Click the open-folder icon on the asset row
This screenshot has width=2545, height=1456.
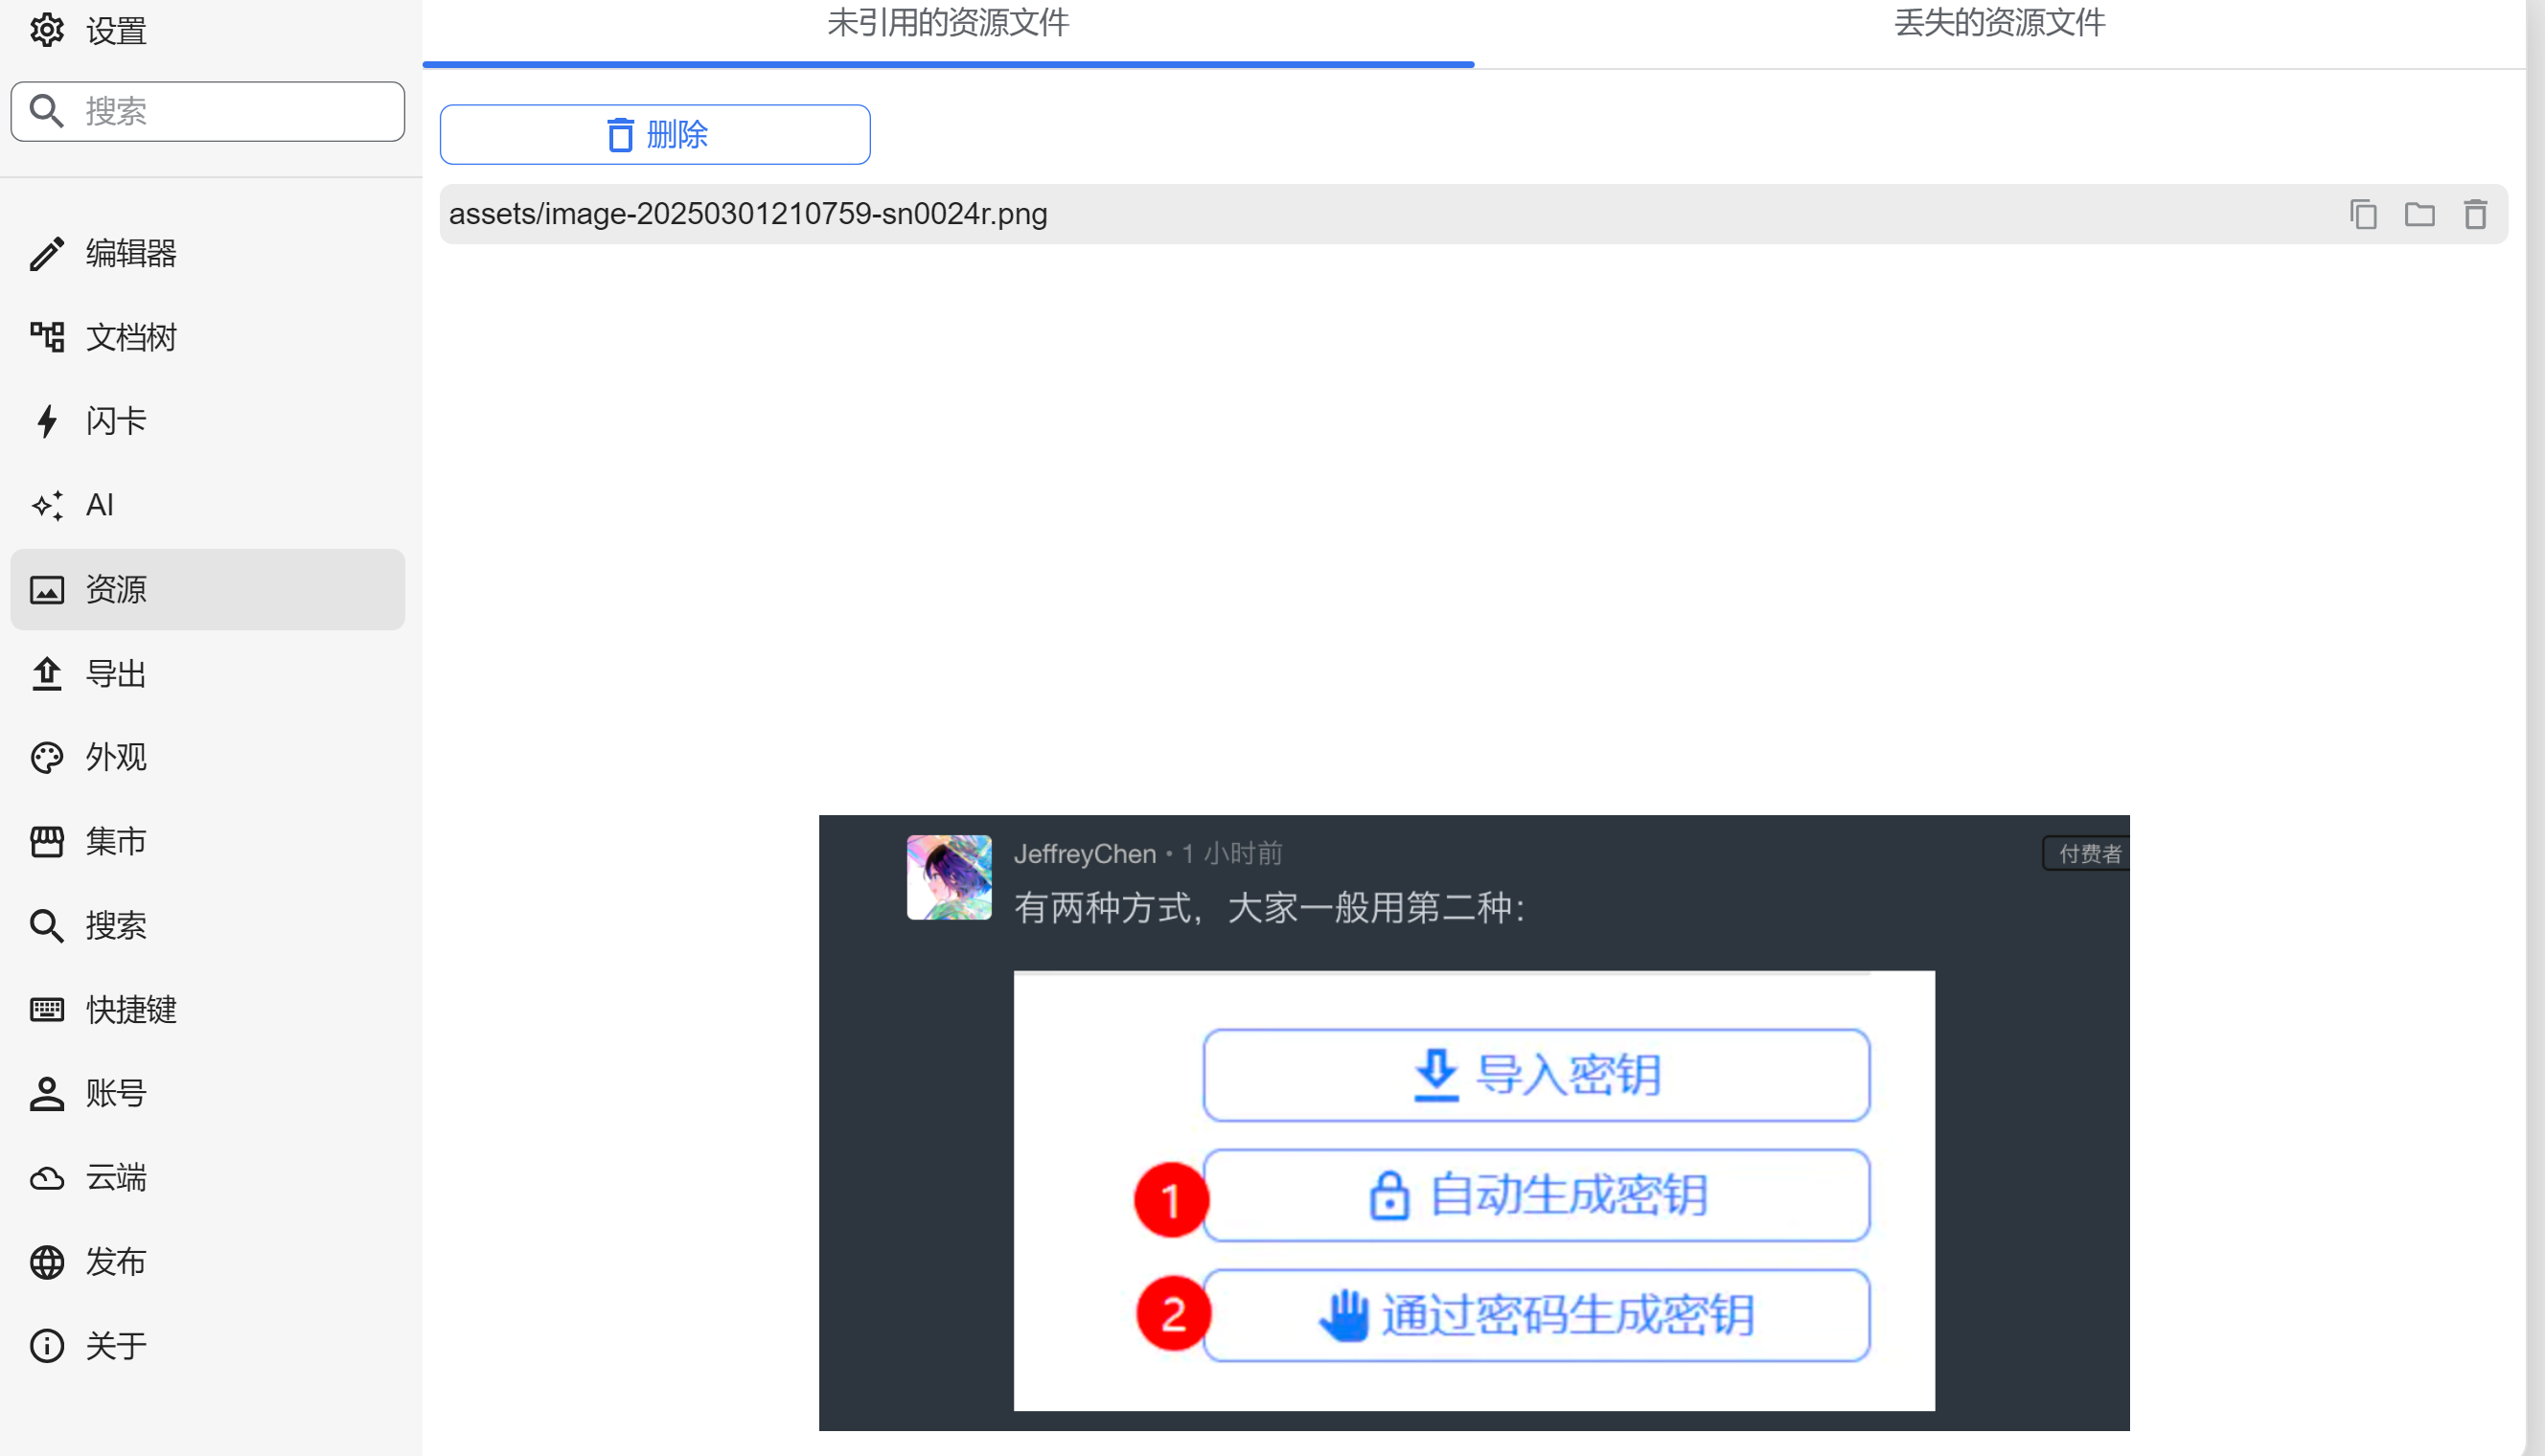(x=2419, y=214)
